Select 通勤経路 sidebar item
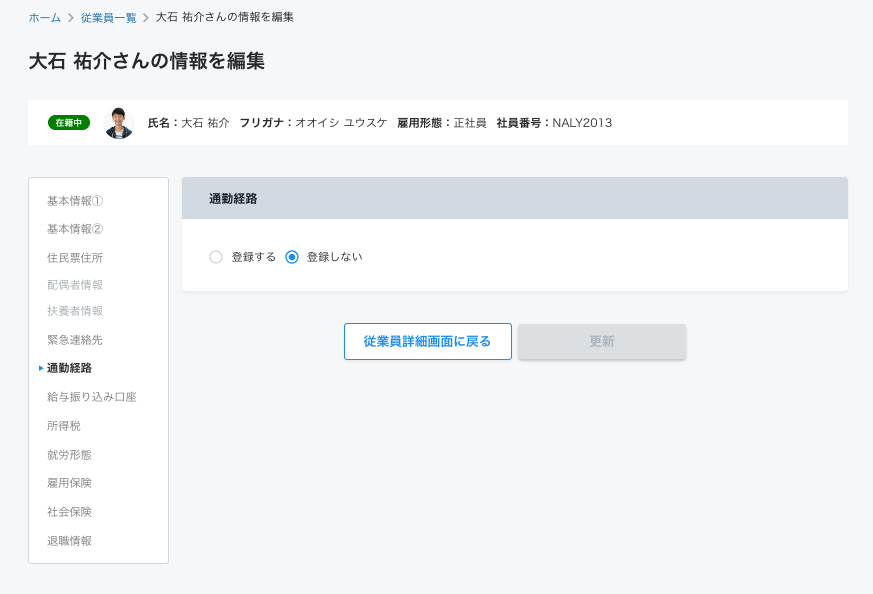The width and height of the screenshot is (873, 594). pos(69,368)
